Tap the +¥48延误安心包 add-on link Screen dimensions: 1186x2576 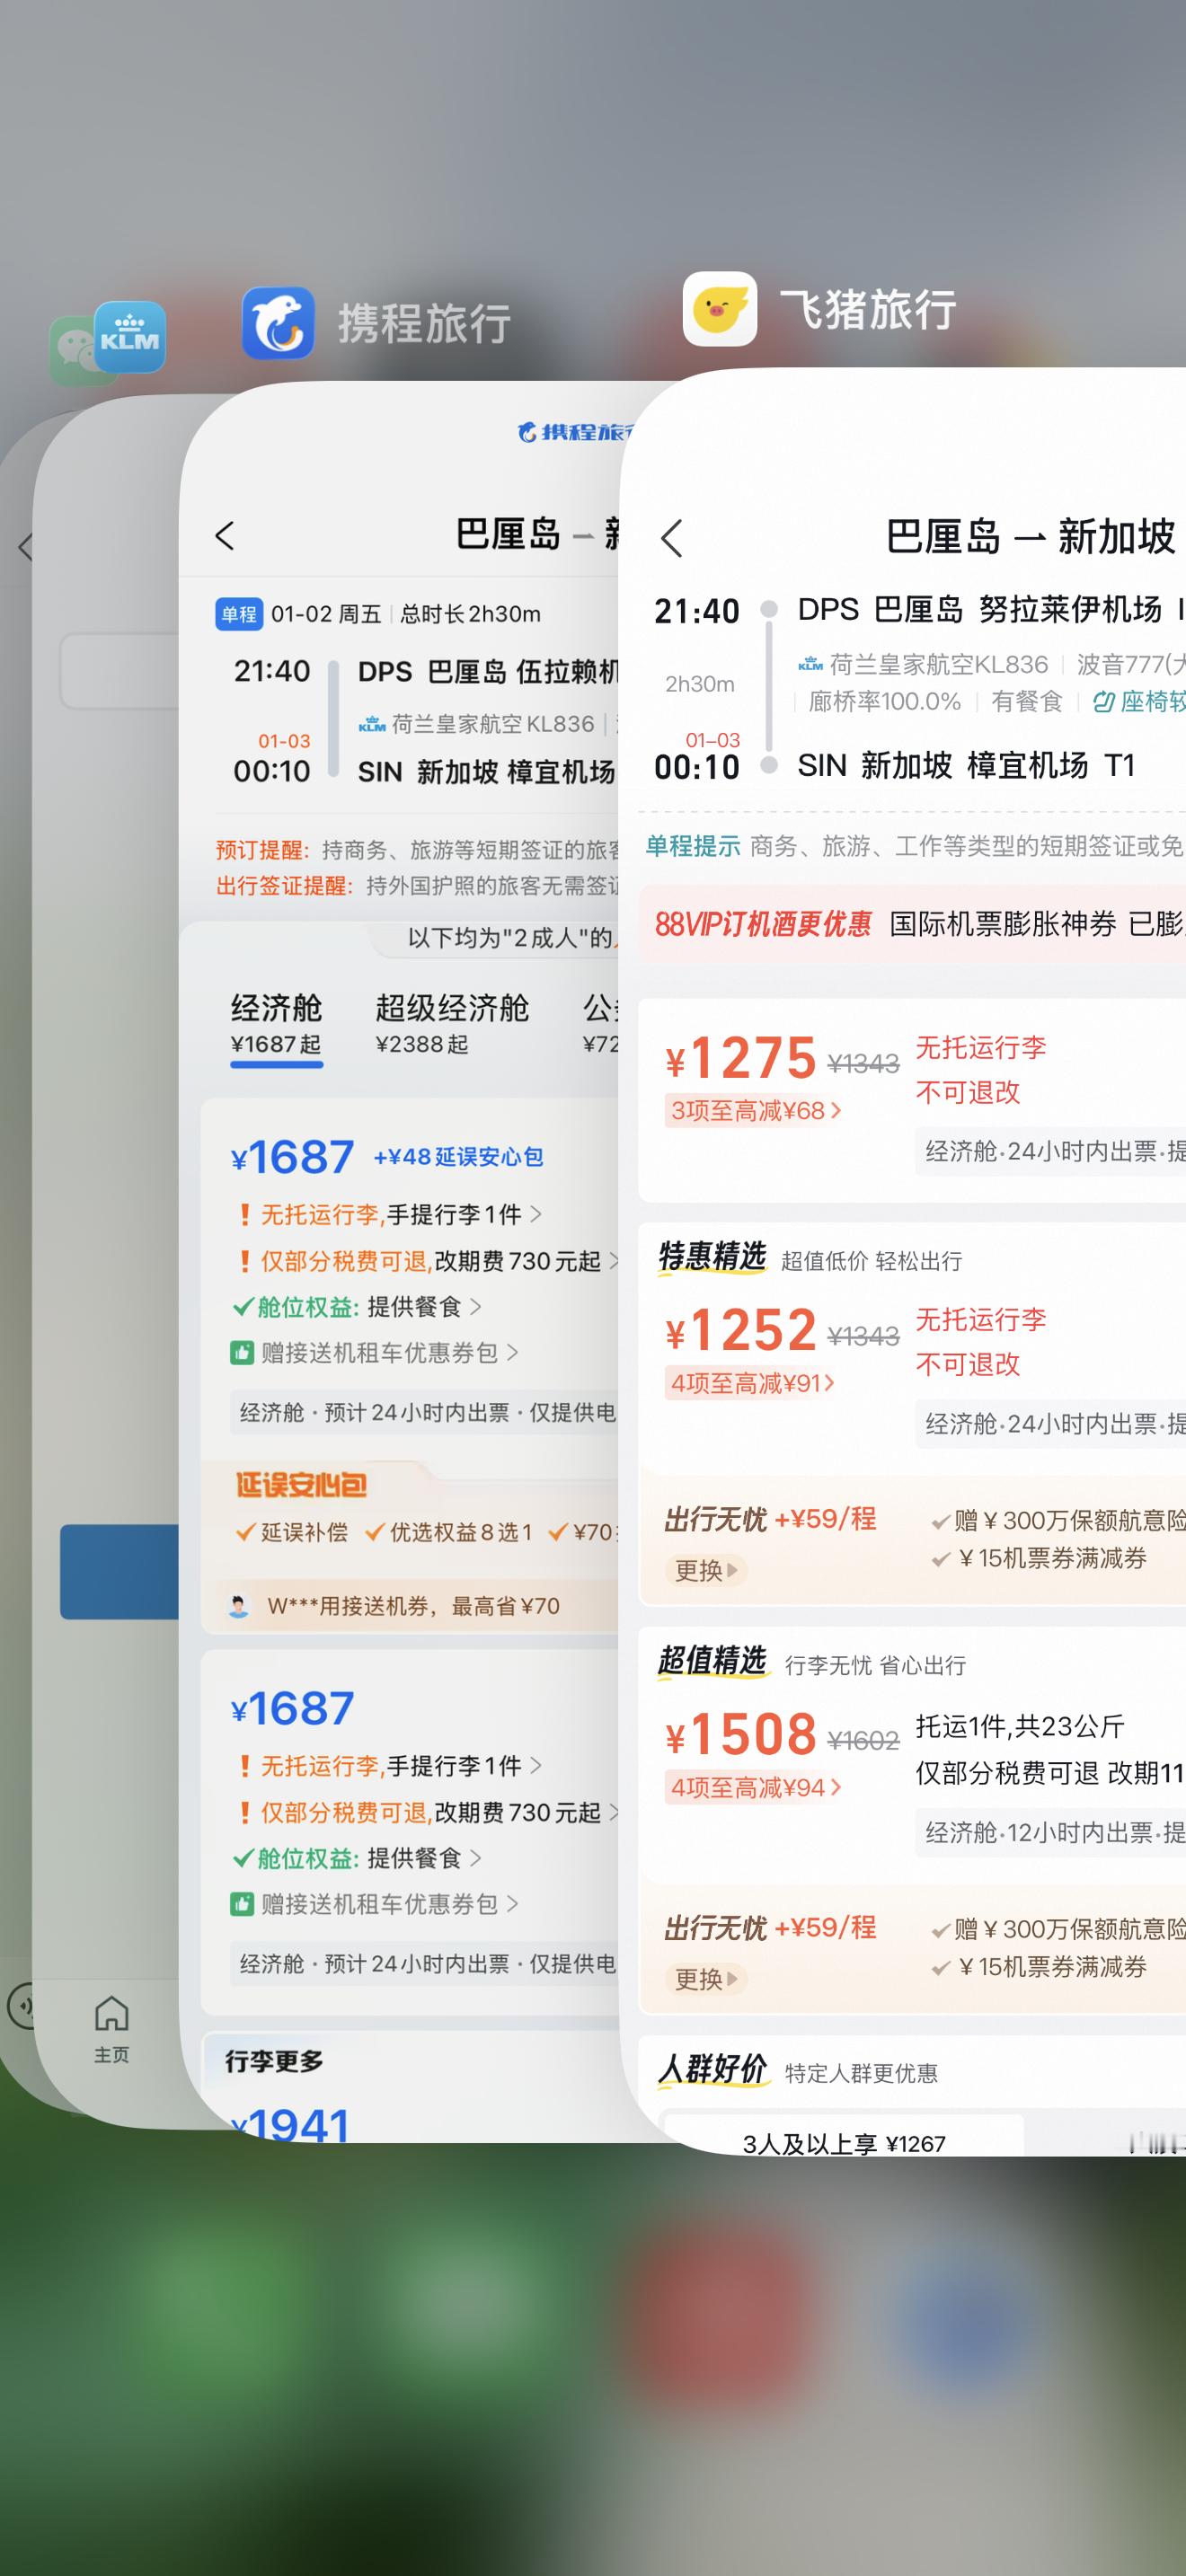click(x=458, y=1157)
